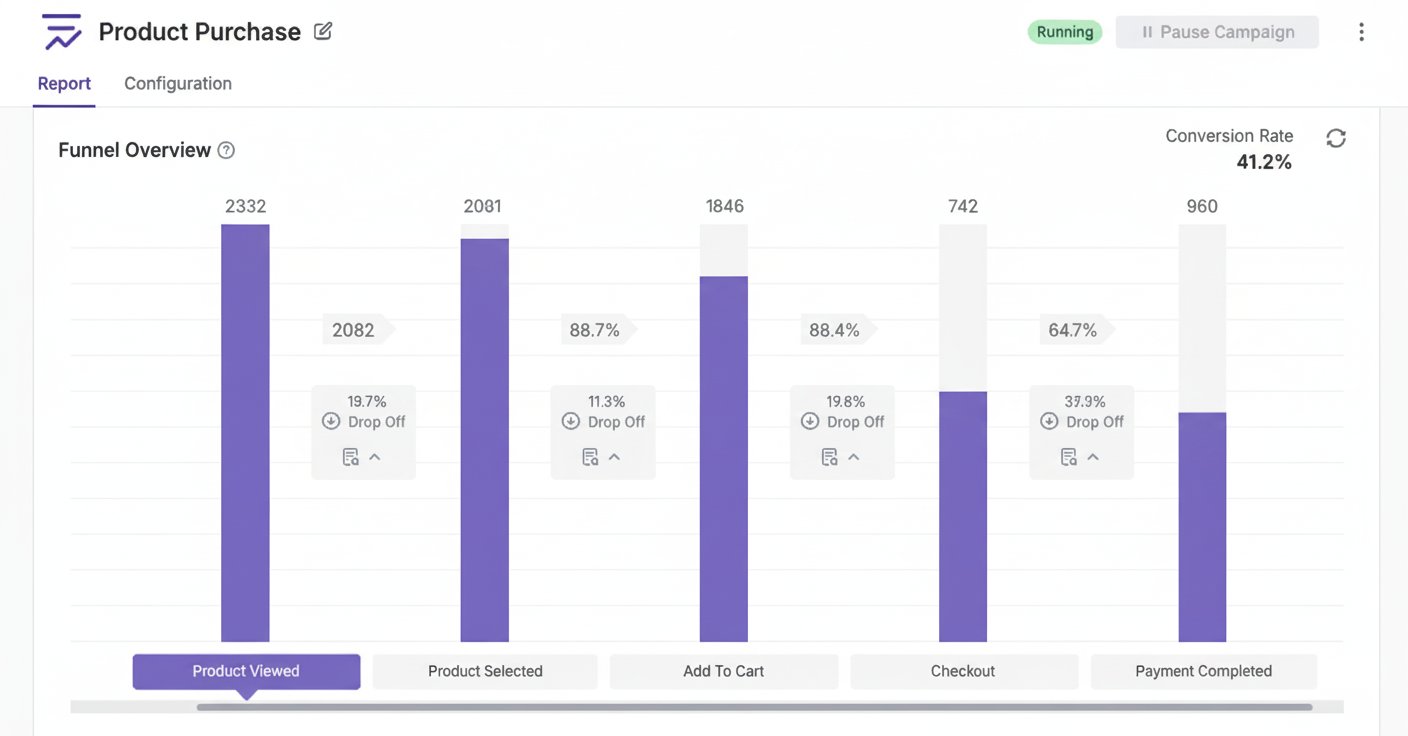1408x736 pixels.
Task: Collapse the chevron under Checkout drop off card
Action: [1093, 457]
